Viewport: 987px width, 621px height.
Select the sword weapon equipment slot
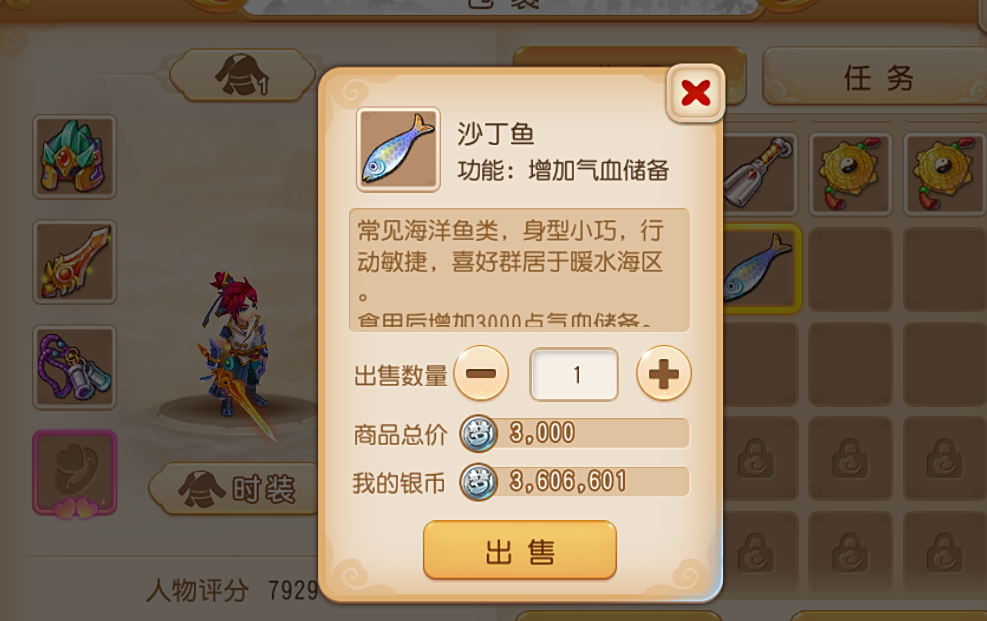tap(75, 262)
